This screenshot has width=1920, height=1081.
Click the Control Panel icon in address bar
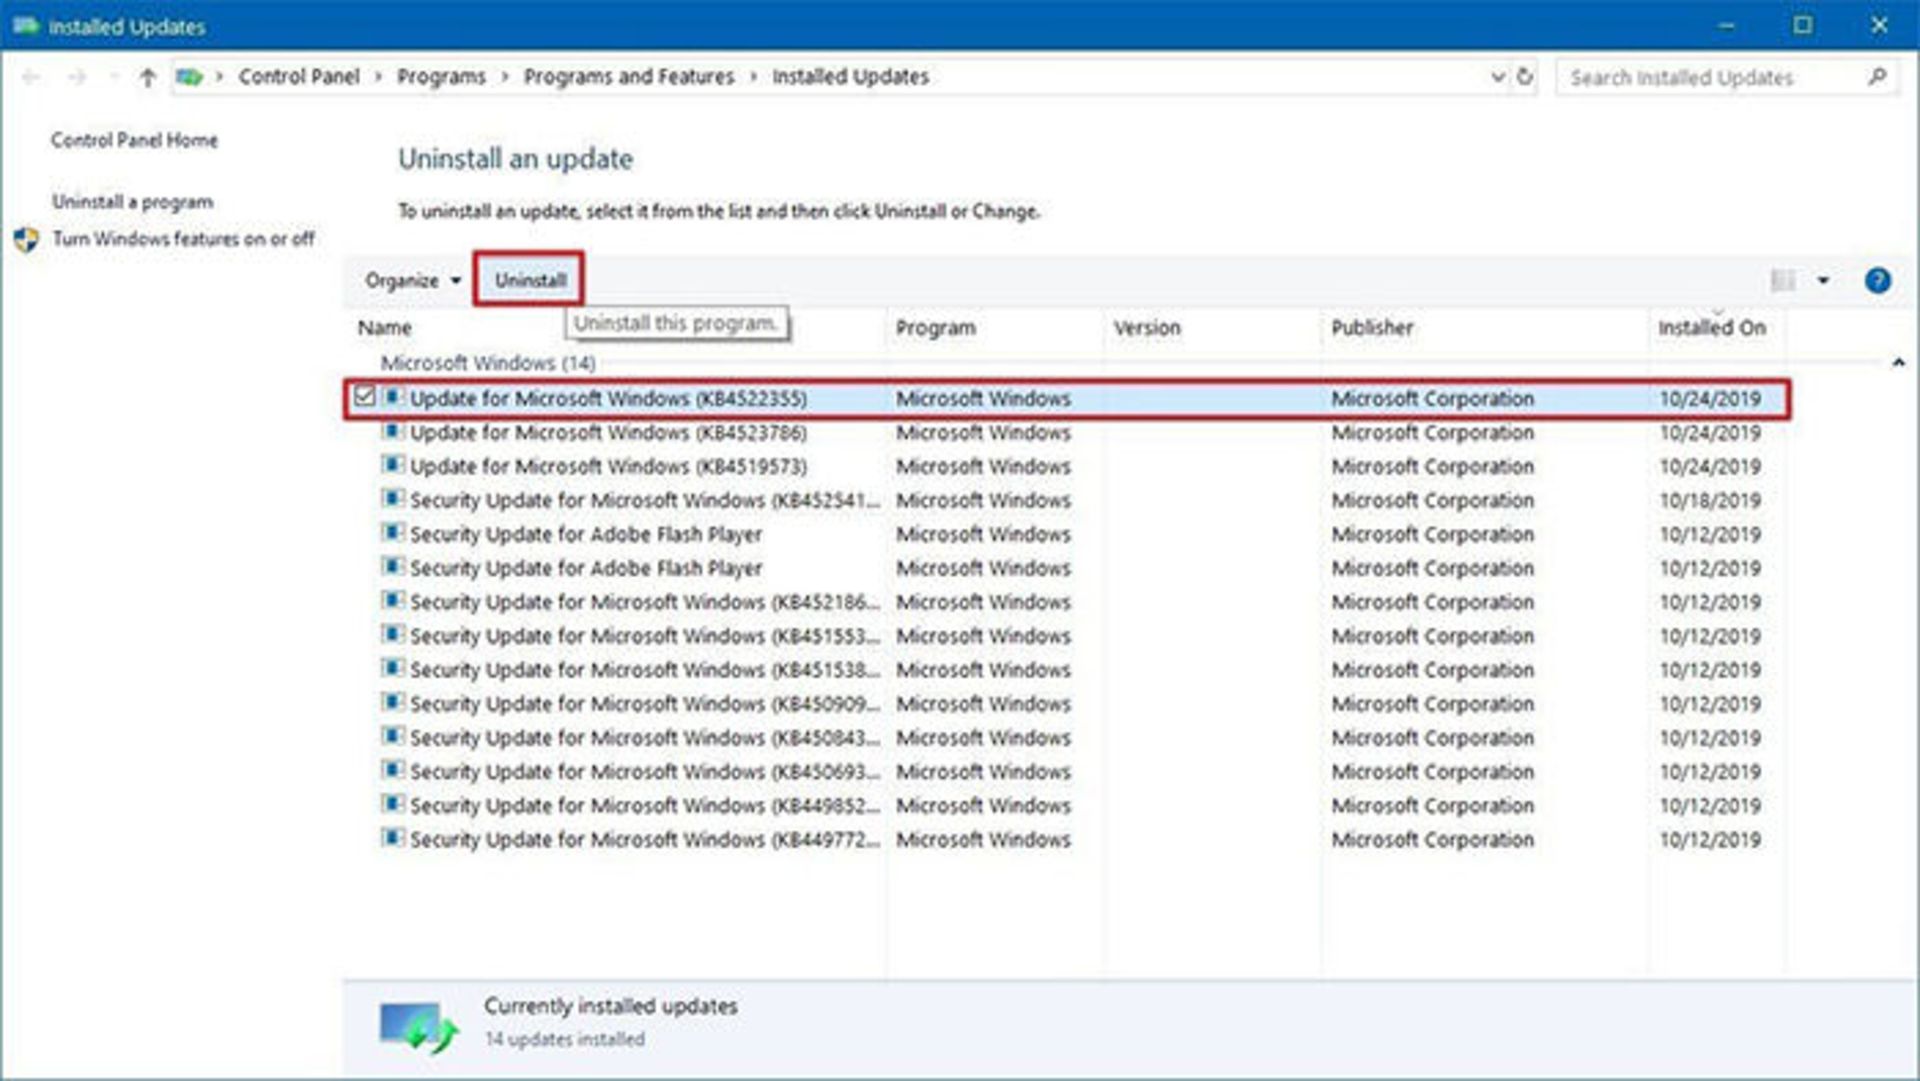coord(189,77)
